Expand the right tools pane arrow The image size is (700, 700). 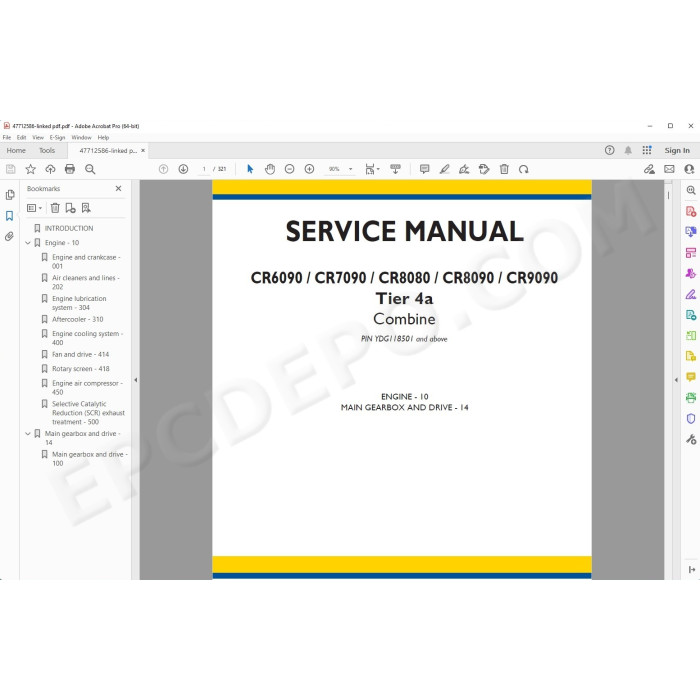tap(676, 380)
